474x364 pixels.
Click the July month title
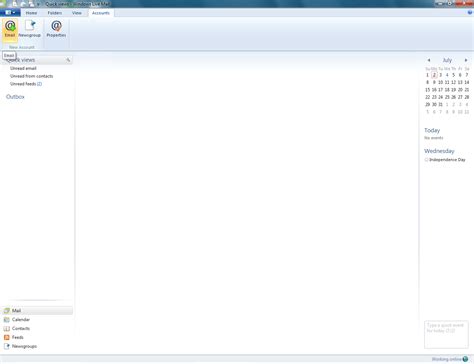pyautogui.click(x=447, y=60)
